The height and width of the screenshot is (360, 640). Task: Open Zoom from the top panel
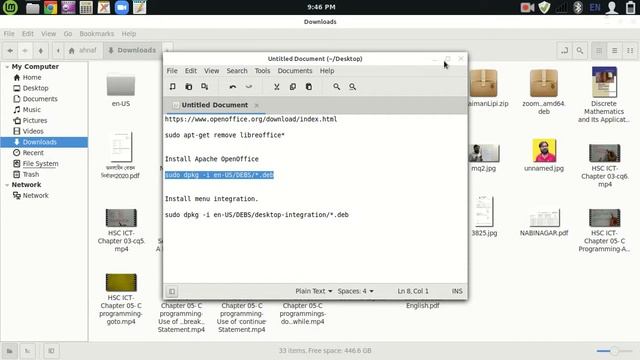[122, 7]
